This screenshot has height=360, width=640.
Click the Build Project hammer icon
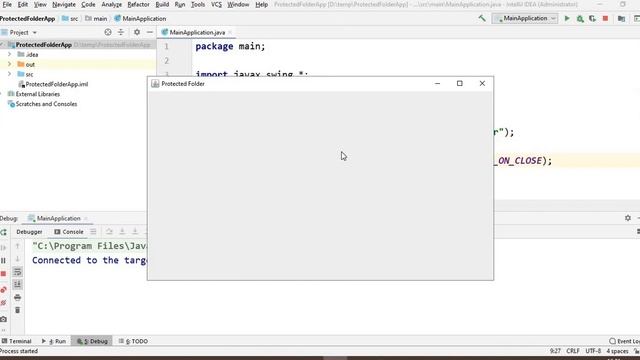[482, 18]
